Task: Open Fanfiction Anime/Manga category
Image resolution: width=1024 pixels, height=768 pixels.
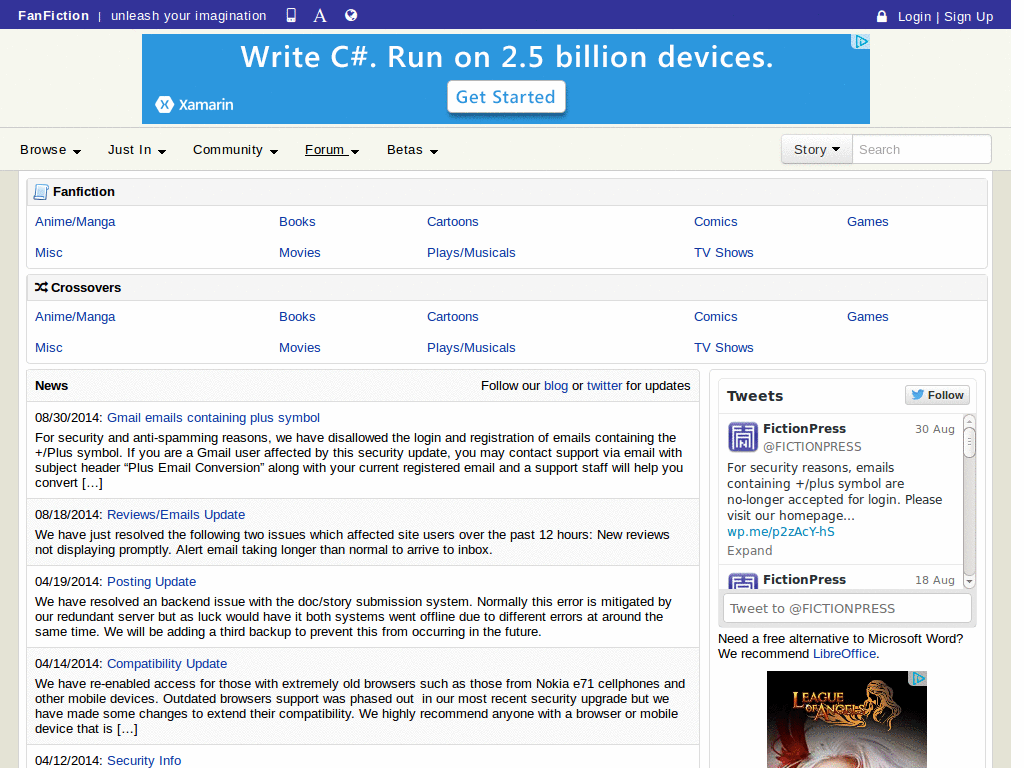Action: click(75, 222)
